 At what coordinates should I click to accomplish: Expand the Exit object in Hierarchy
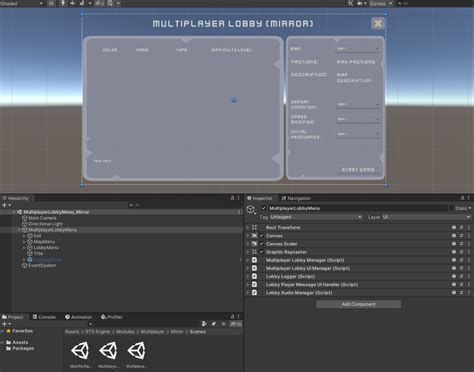point(24,236)
